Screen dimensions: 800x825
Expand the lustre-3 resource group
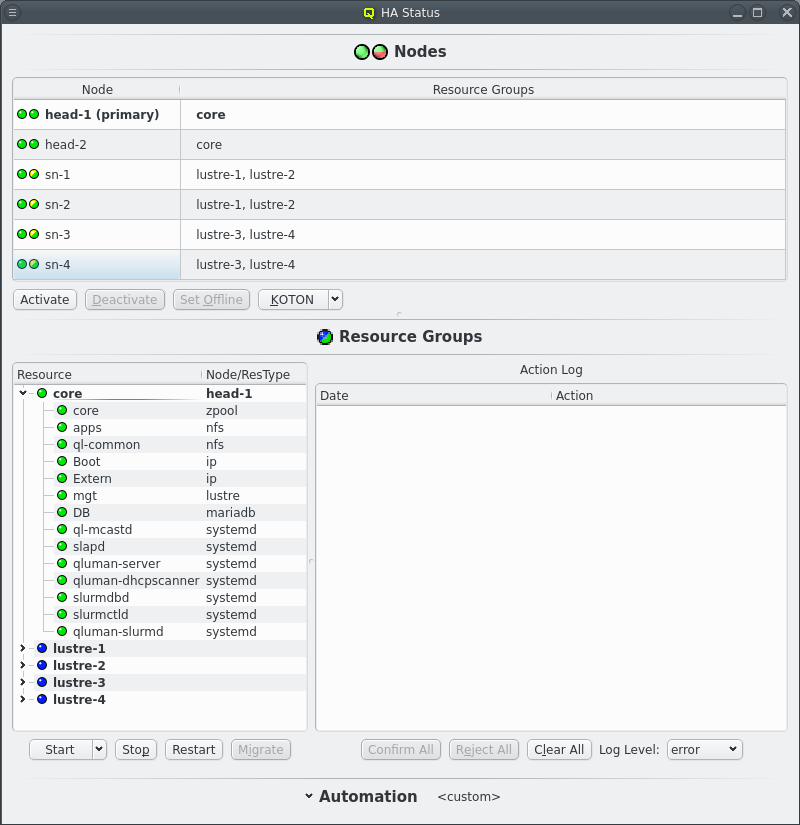pyautogui.click(x=23, y=682)
